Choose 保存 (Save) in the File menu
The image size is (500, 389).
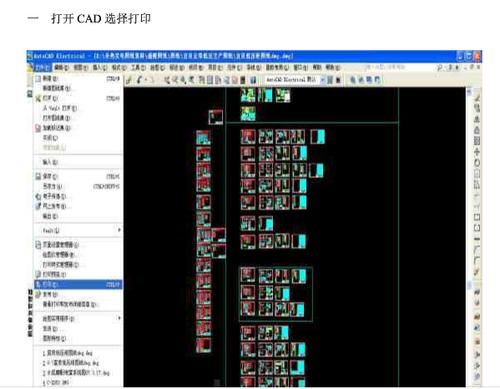[78, 176]
